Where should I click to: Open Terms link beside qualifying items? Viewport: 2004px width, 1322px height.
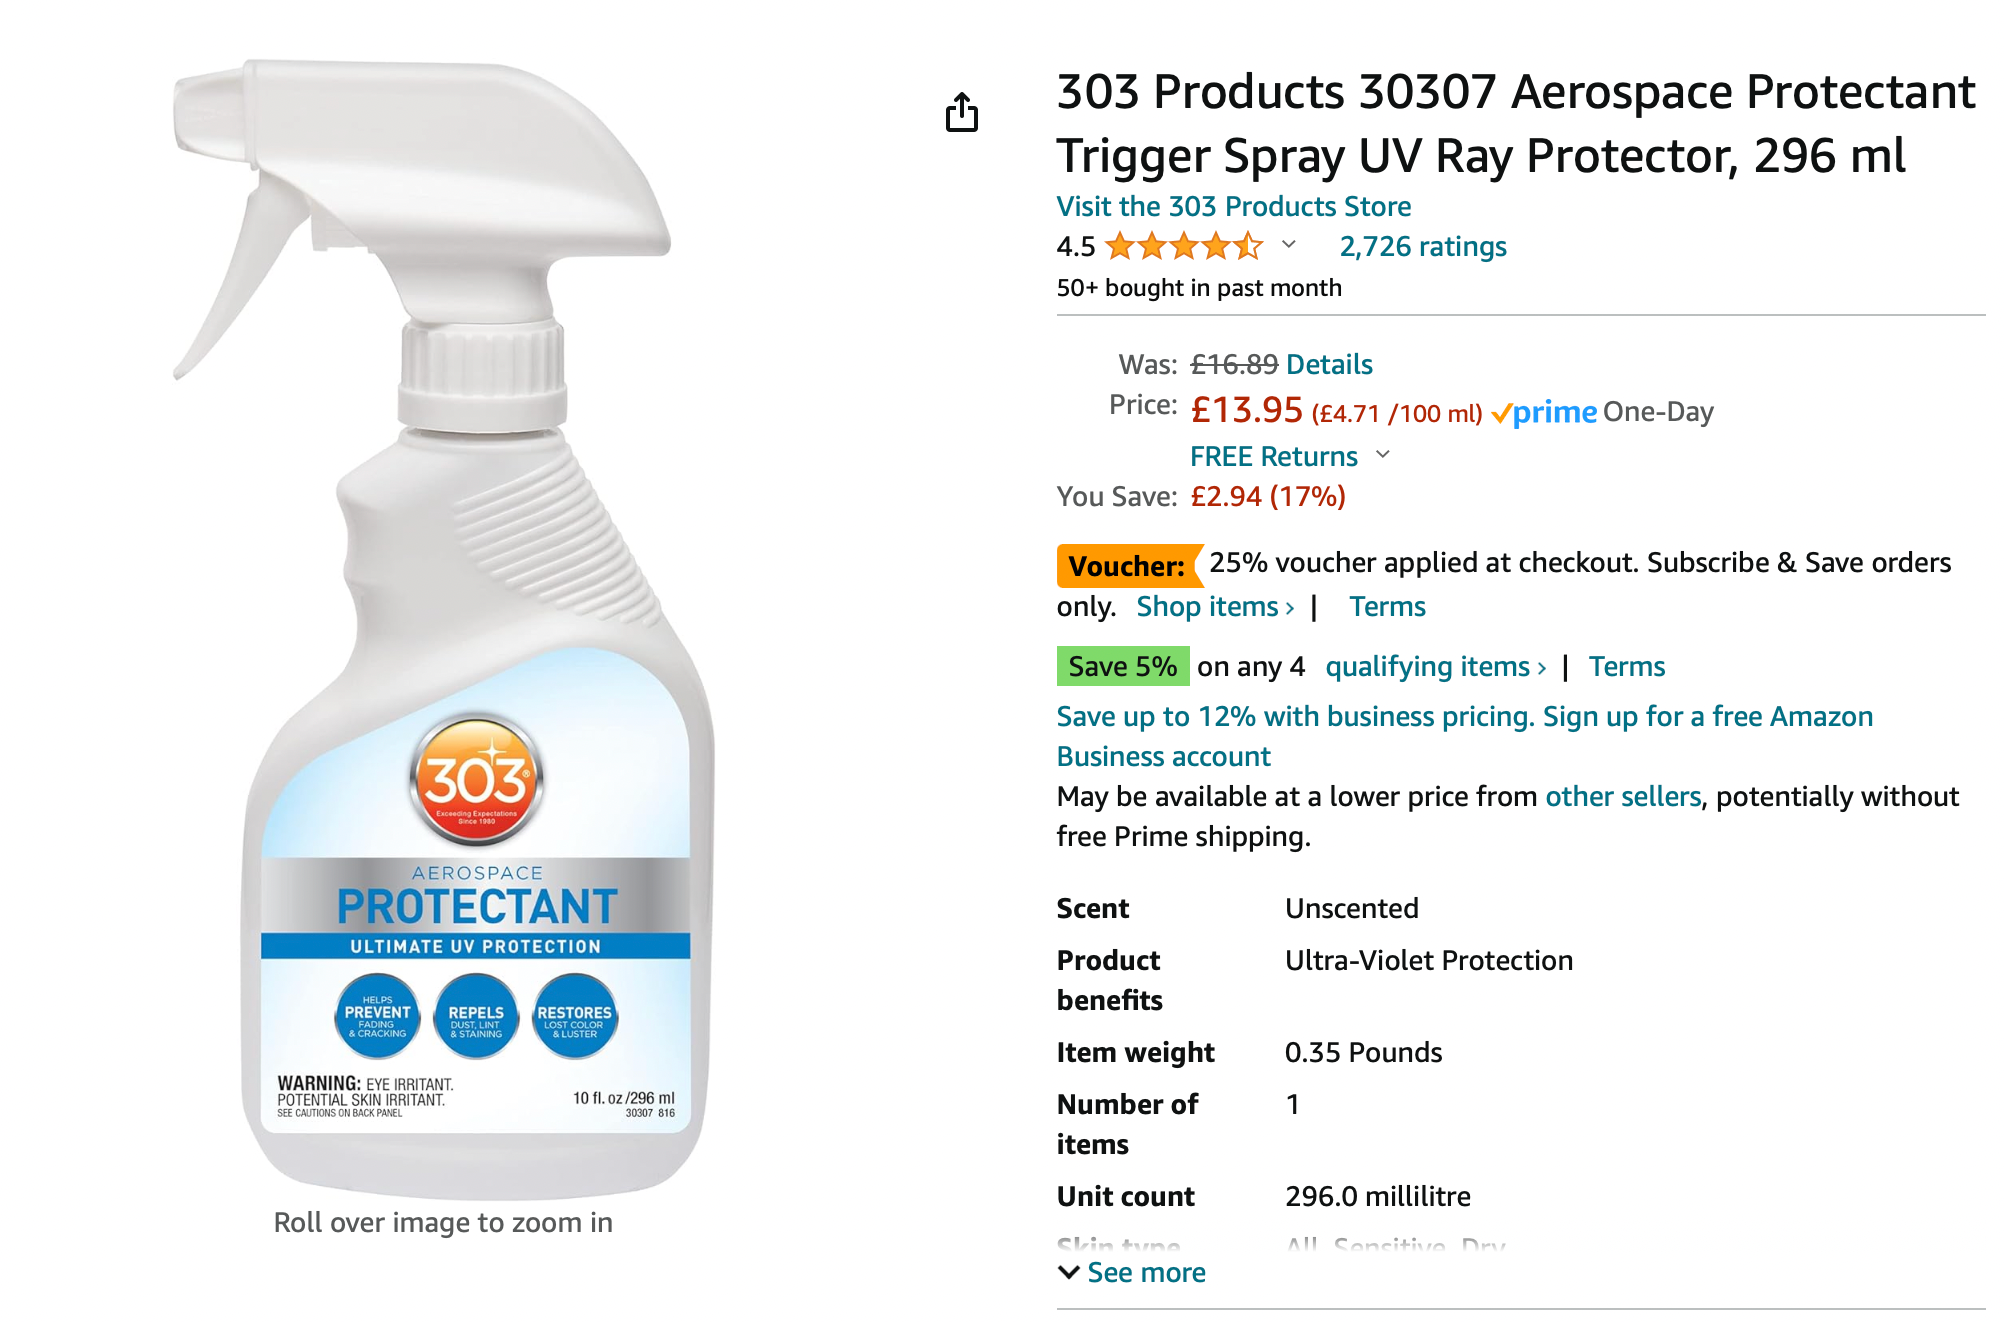pyautogui.click(x=1627, y=666)
